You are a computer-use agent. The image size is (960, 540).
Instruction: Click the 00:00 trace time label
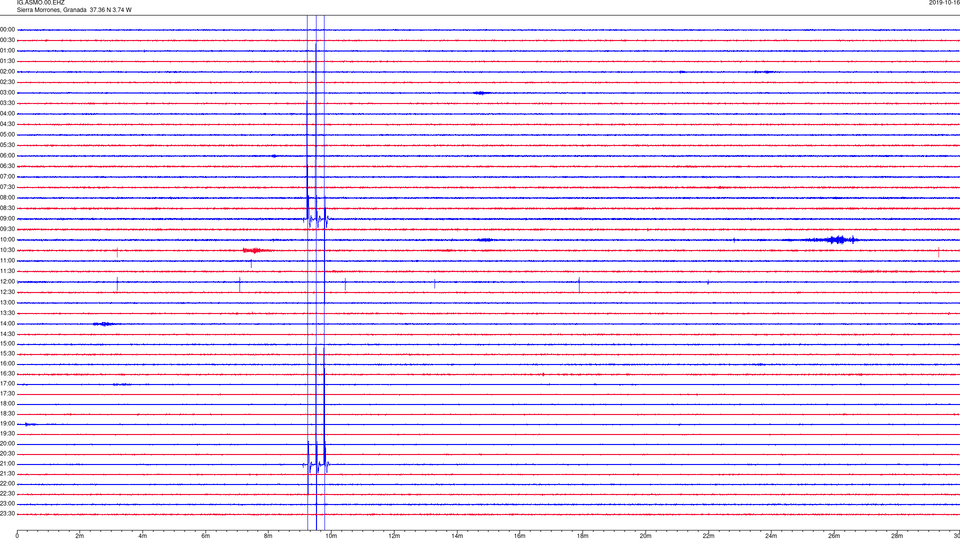click(7, 30)
